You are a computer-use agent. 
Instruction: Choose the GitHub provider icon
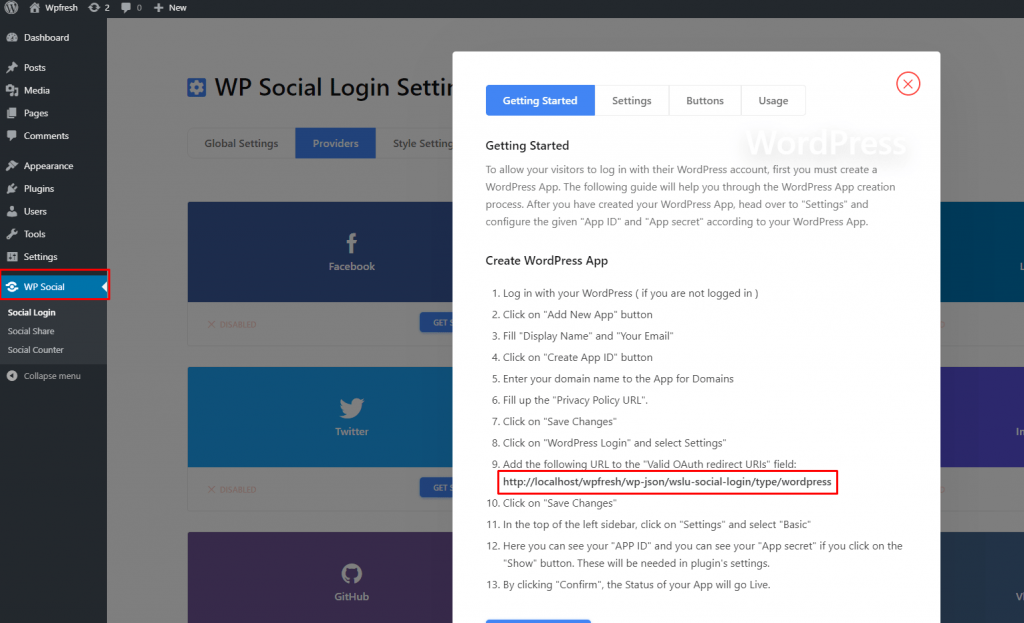[x=351, y=573]
